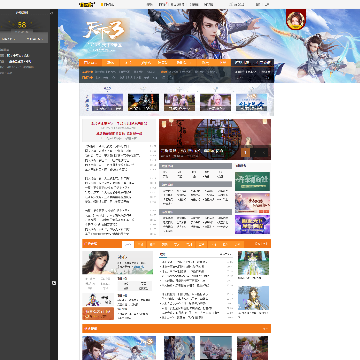
Task: Select carousel slide indicator 1
Action: click(x=245, y=152)
